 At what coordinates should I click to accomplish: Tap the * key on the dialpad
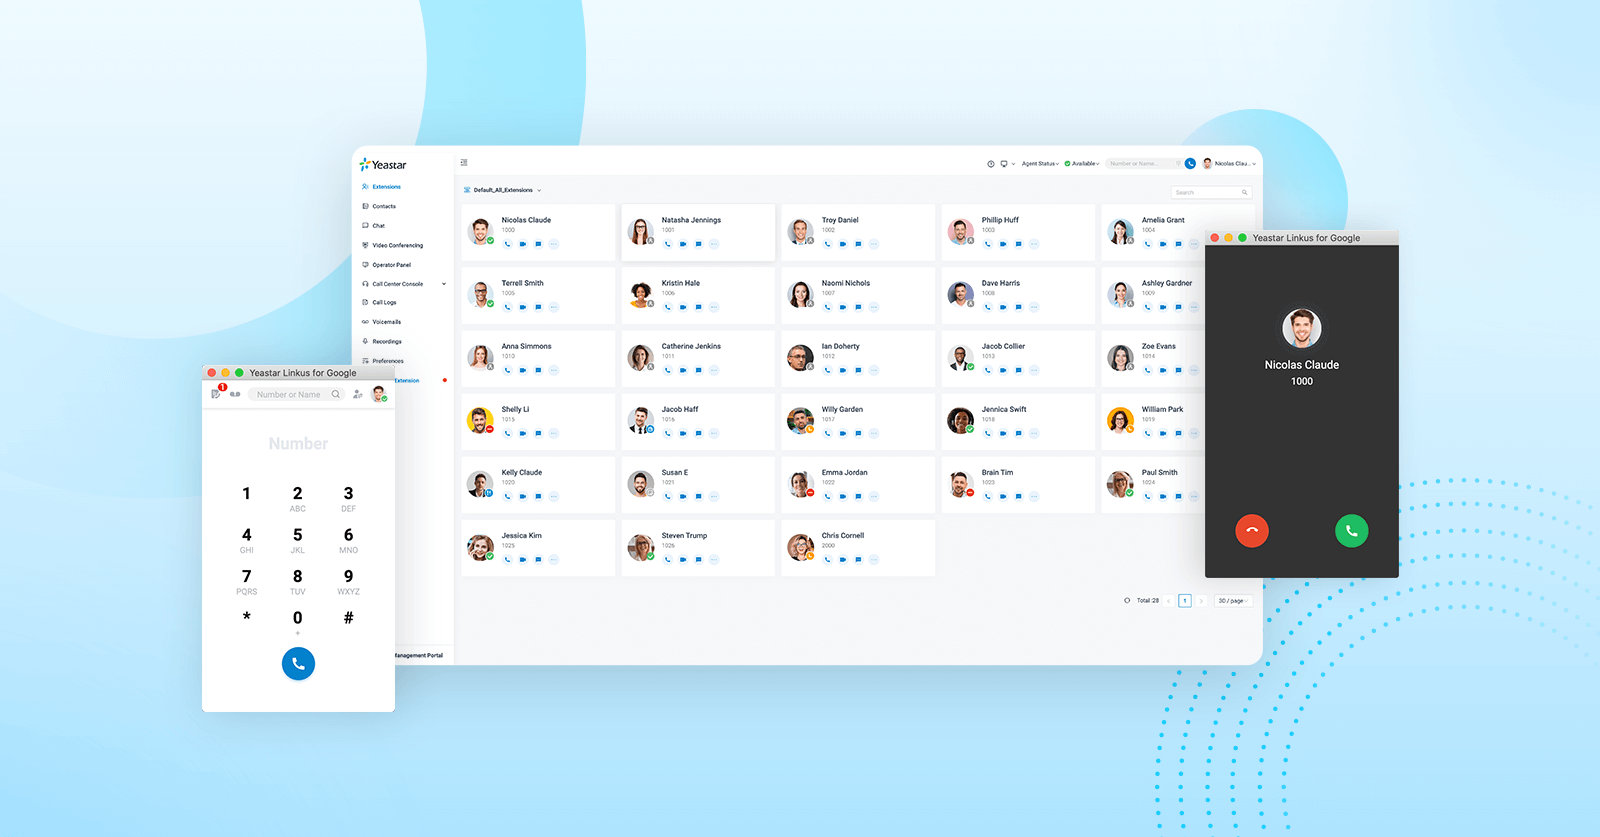coord(246,617)
